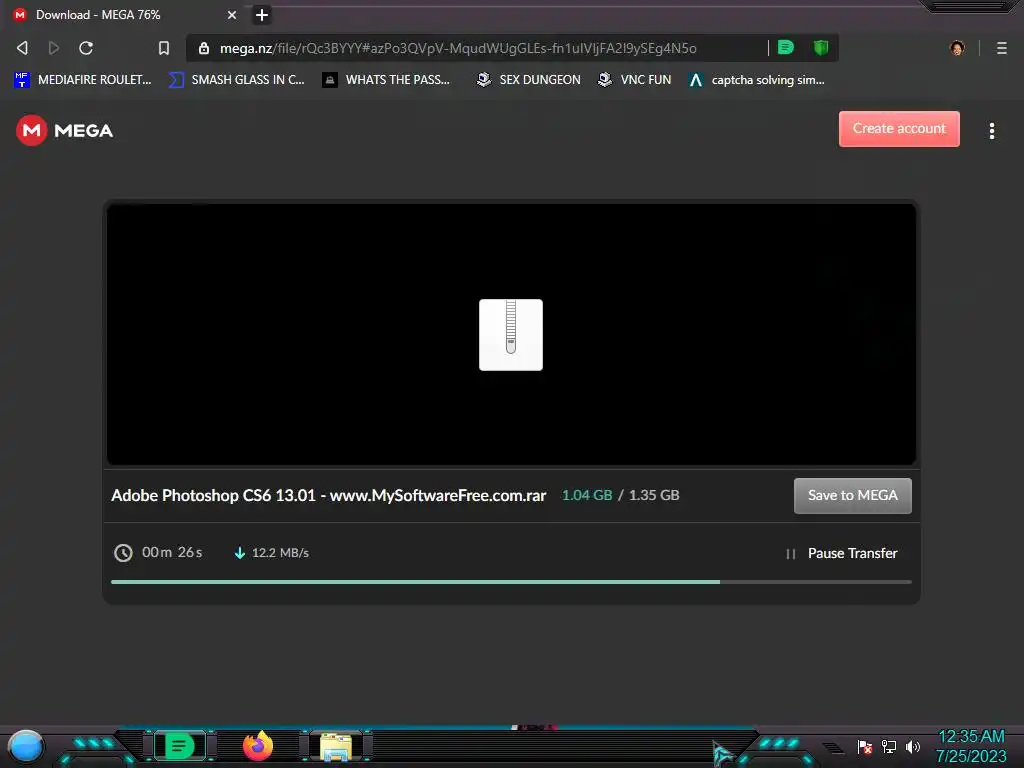
Task: Click the 00m 26s remaining time
Action: [x=172, y=552]
